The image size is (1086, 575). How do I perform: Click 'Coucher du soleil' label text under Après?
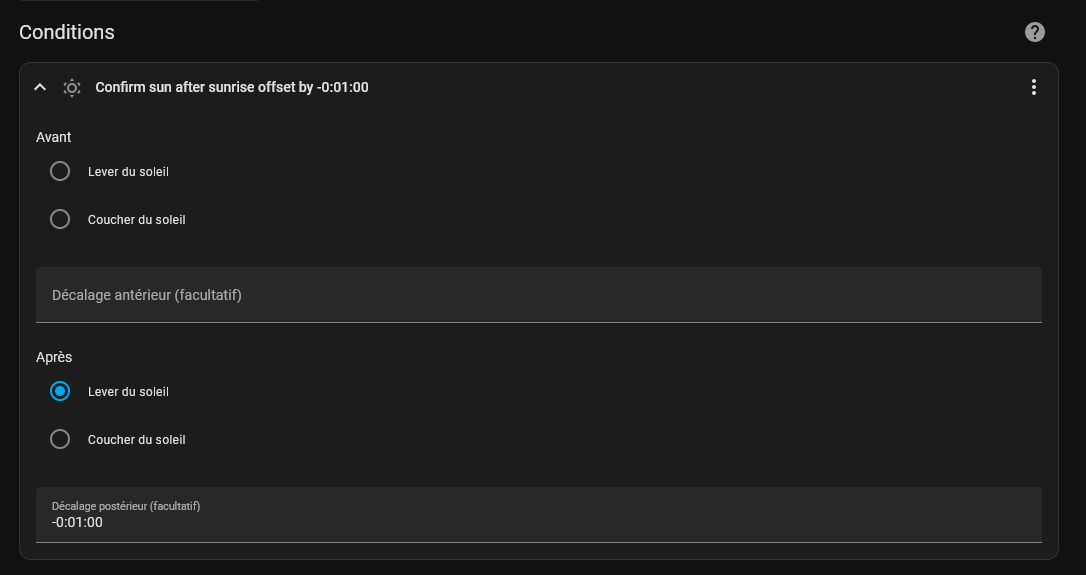(136, 440)
